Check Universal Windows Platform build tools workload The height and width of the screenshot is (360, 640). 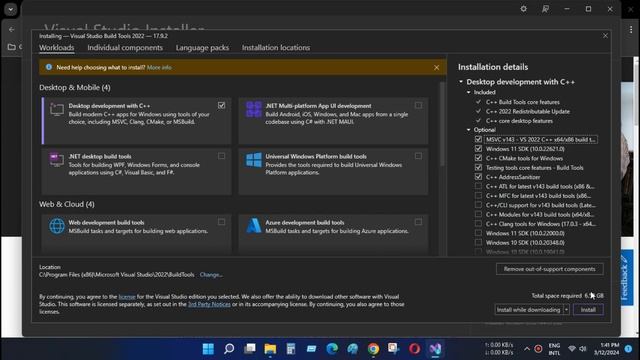click(418, 156)
